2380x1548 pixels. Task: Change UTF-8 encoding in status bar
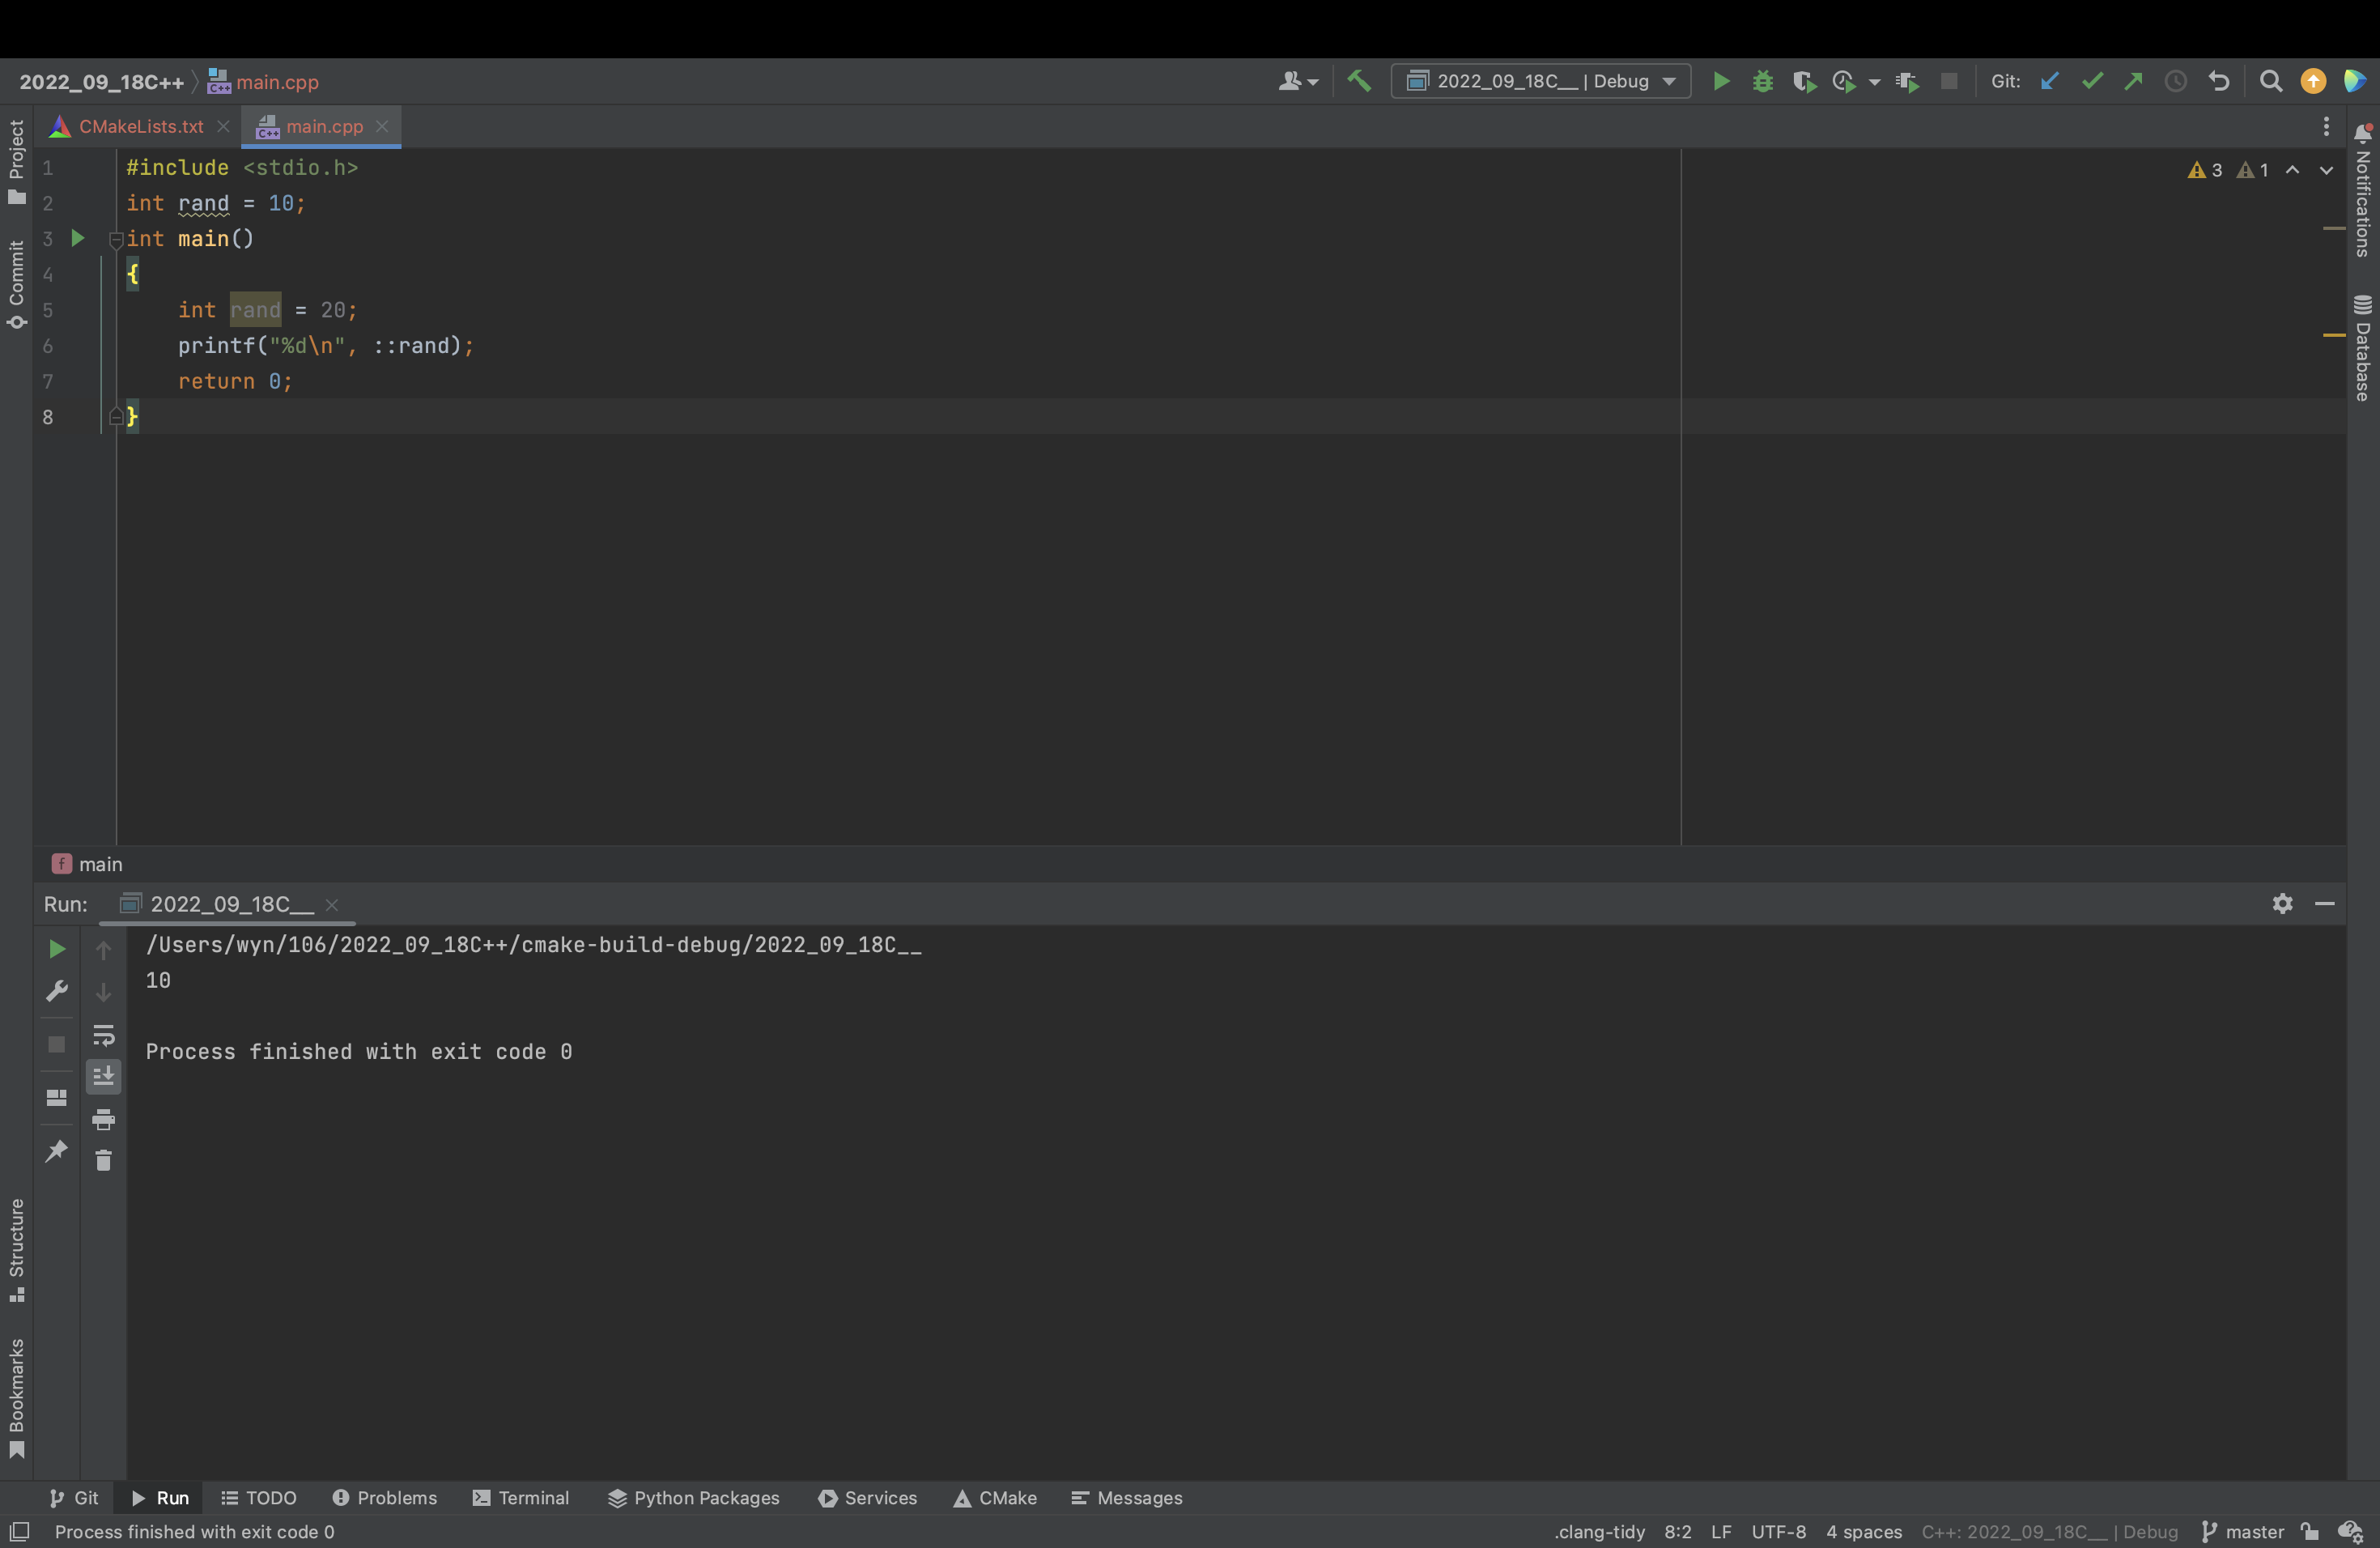(1778, 1531)
